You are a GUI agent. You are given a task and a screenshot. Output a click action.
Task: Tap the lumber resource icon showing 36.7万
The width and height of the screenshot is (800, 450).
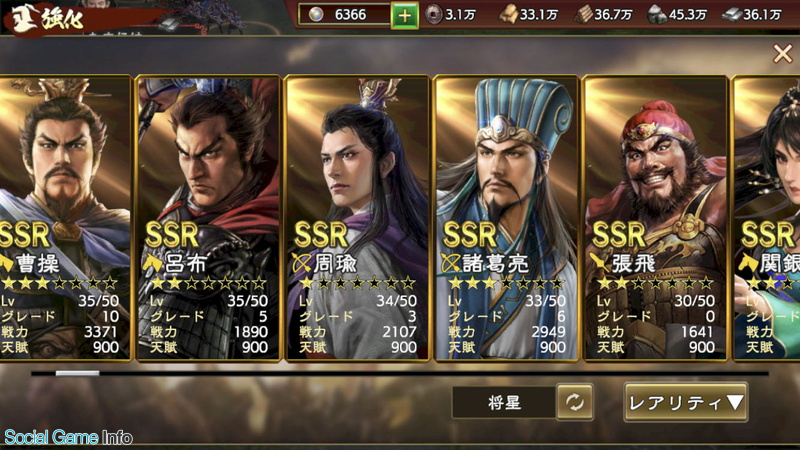(x=583, y=15)
